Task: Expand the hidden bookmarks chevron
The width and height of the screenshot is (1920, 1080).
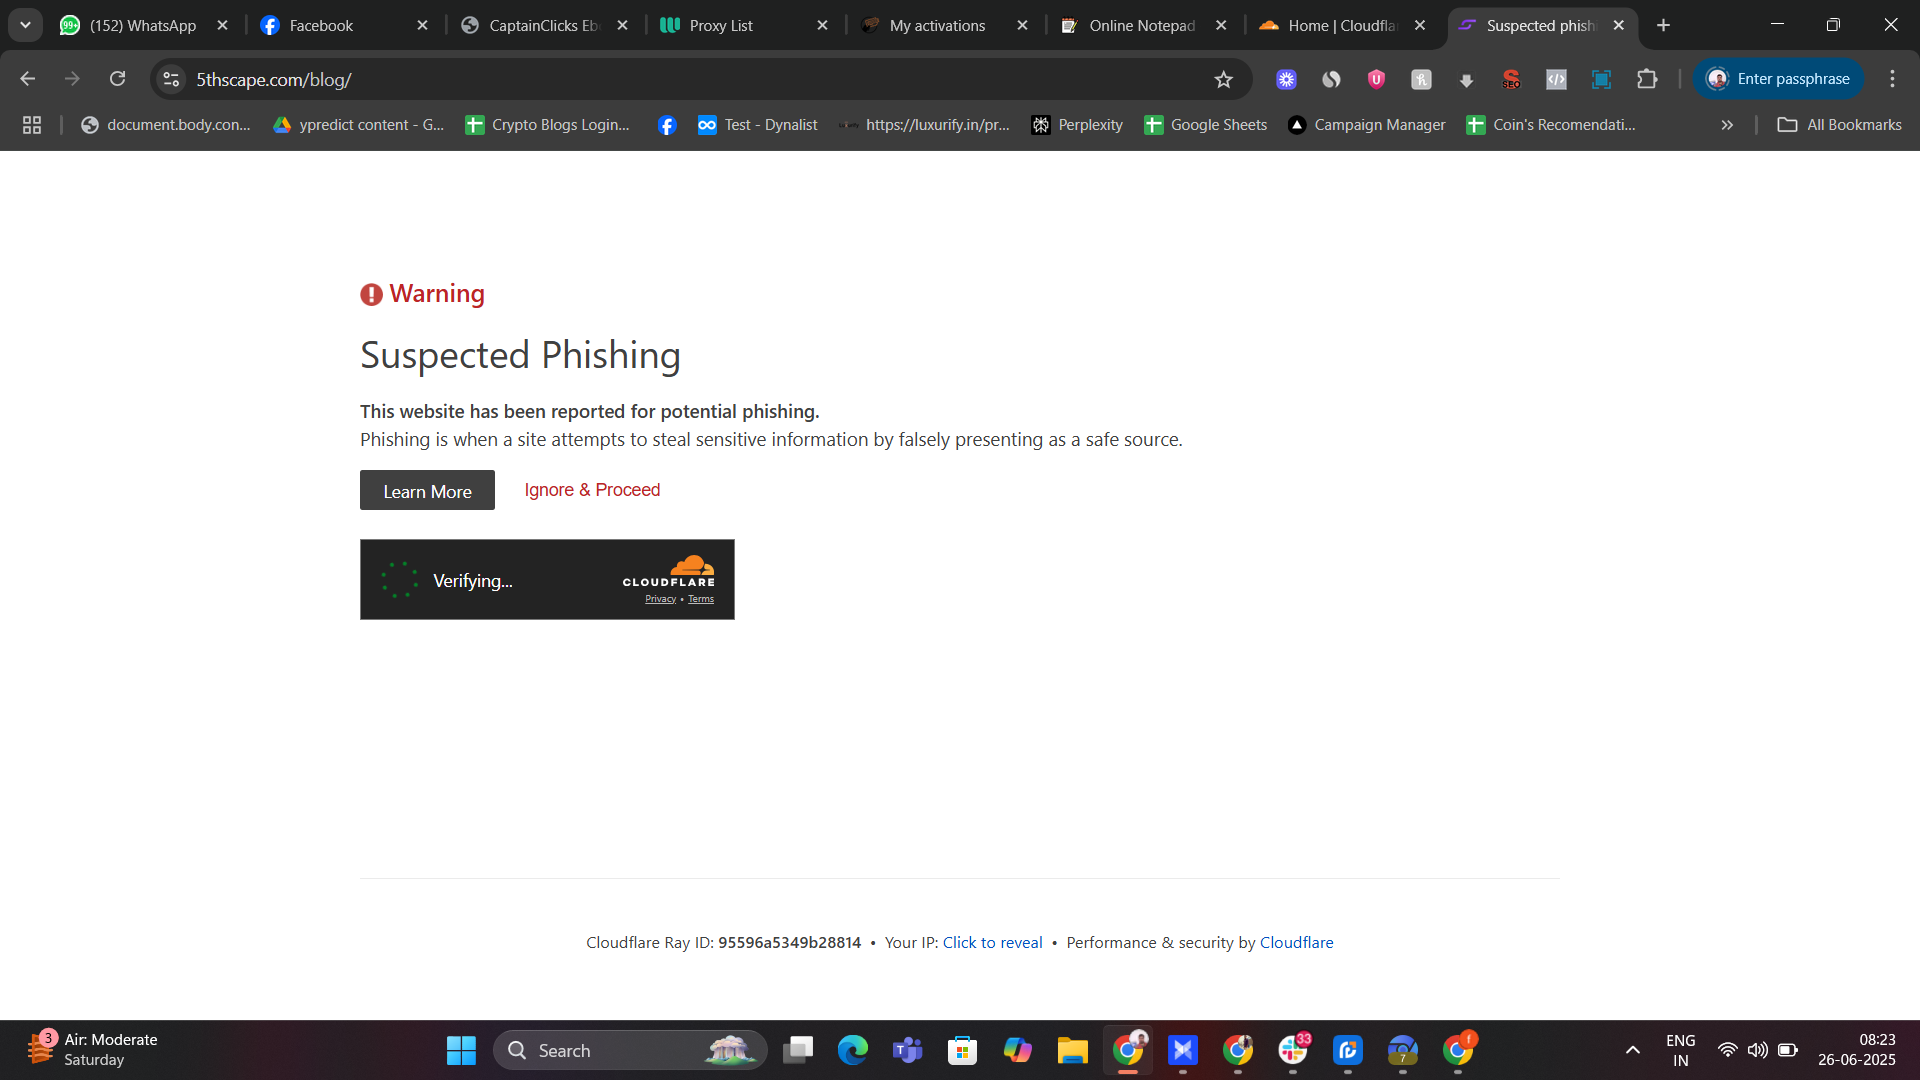Action: pyautogui.click(x=1727, y=125)
